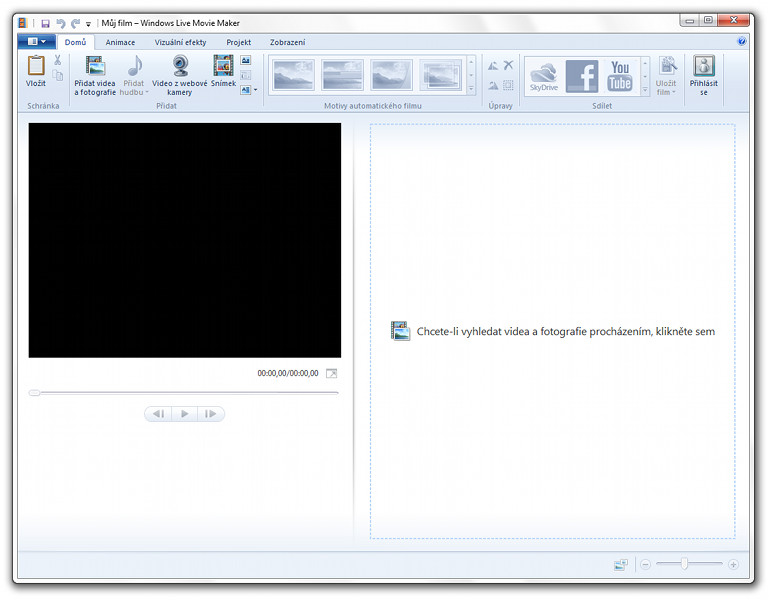Open the blue application menu button

37,42
